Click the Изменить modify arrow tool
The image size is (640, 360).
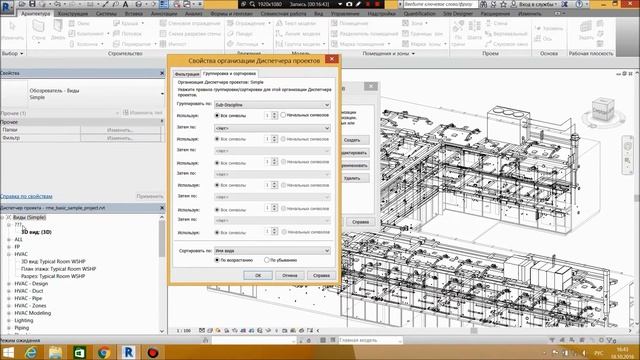pos(12,30)
